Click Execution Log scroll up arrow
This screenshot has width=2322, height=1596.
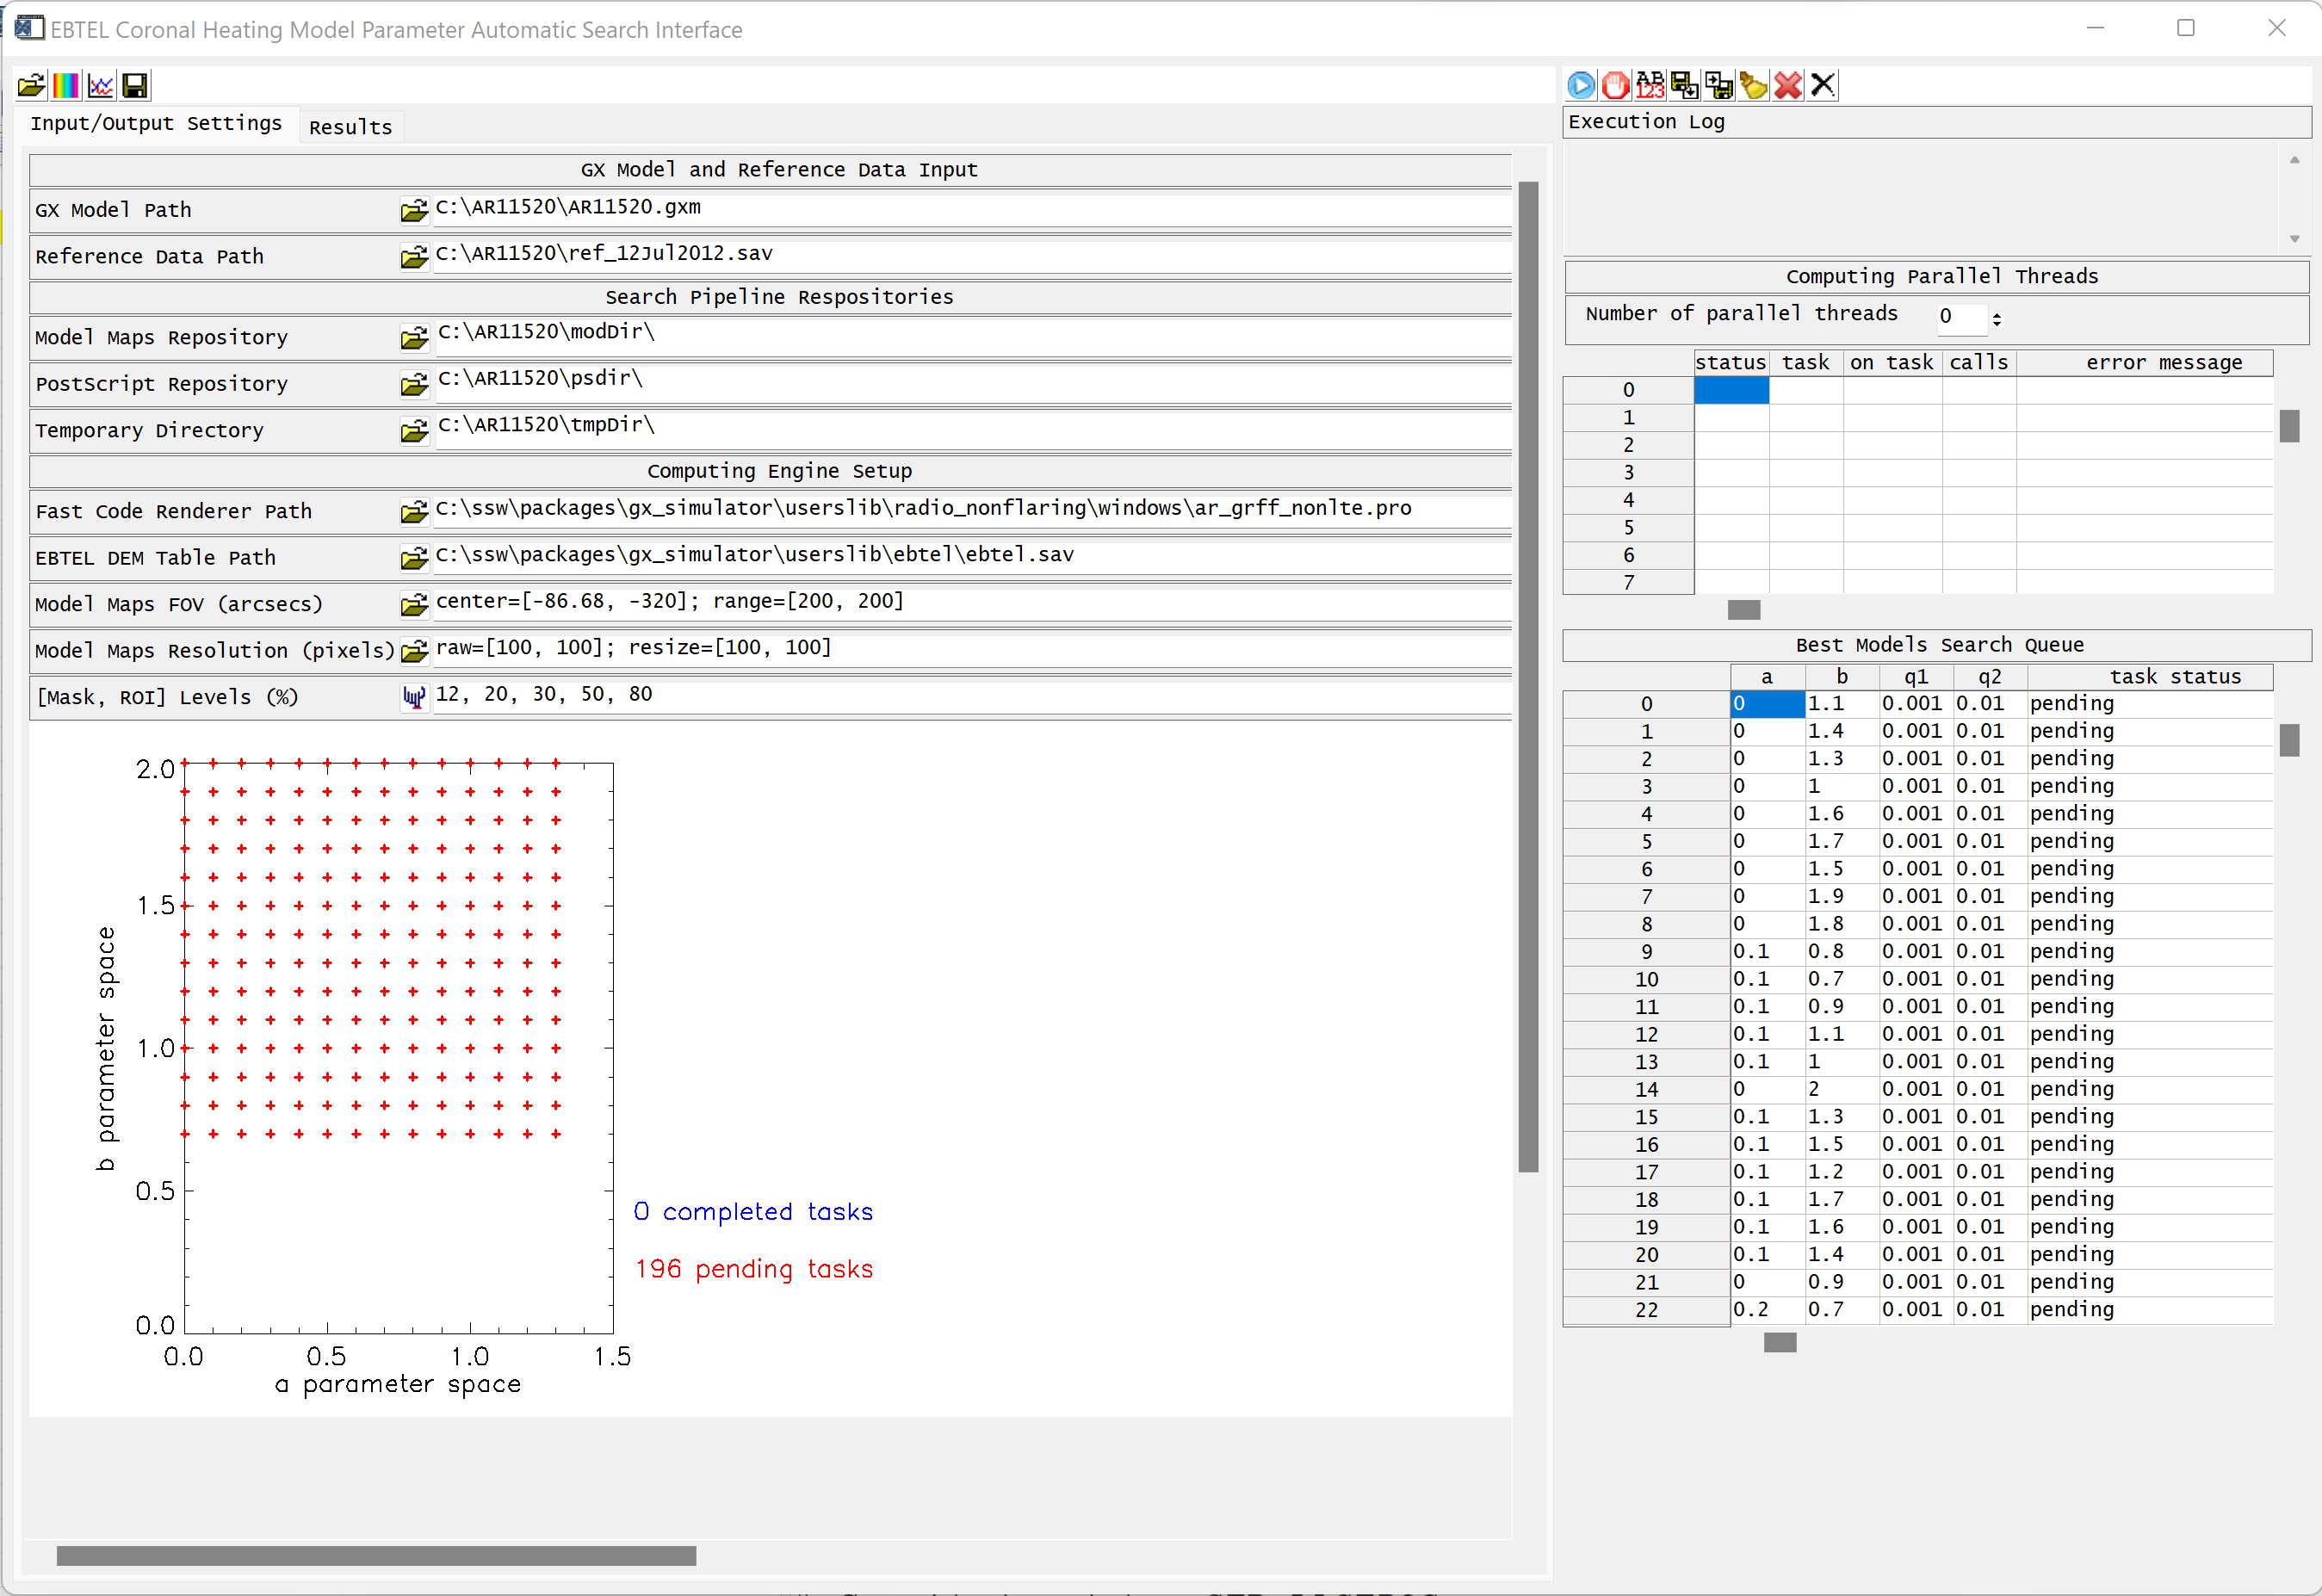(x=2294, y=159)
